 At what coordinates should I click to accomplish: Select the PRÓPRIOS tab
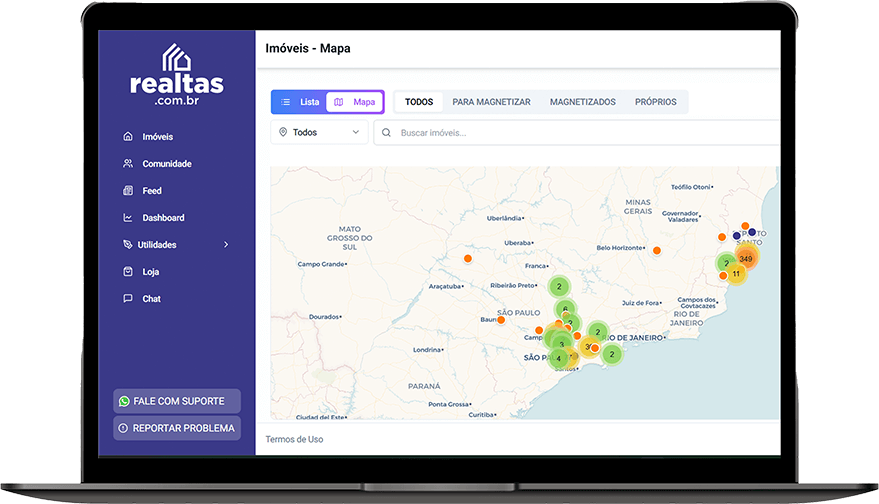(x=655, y=102)
